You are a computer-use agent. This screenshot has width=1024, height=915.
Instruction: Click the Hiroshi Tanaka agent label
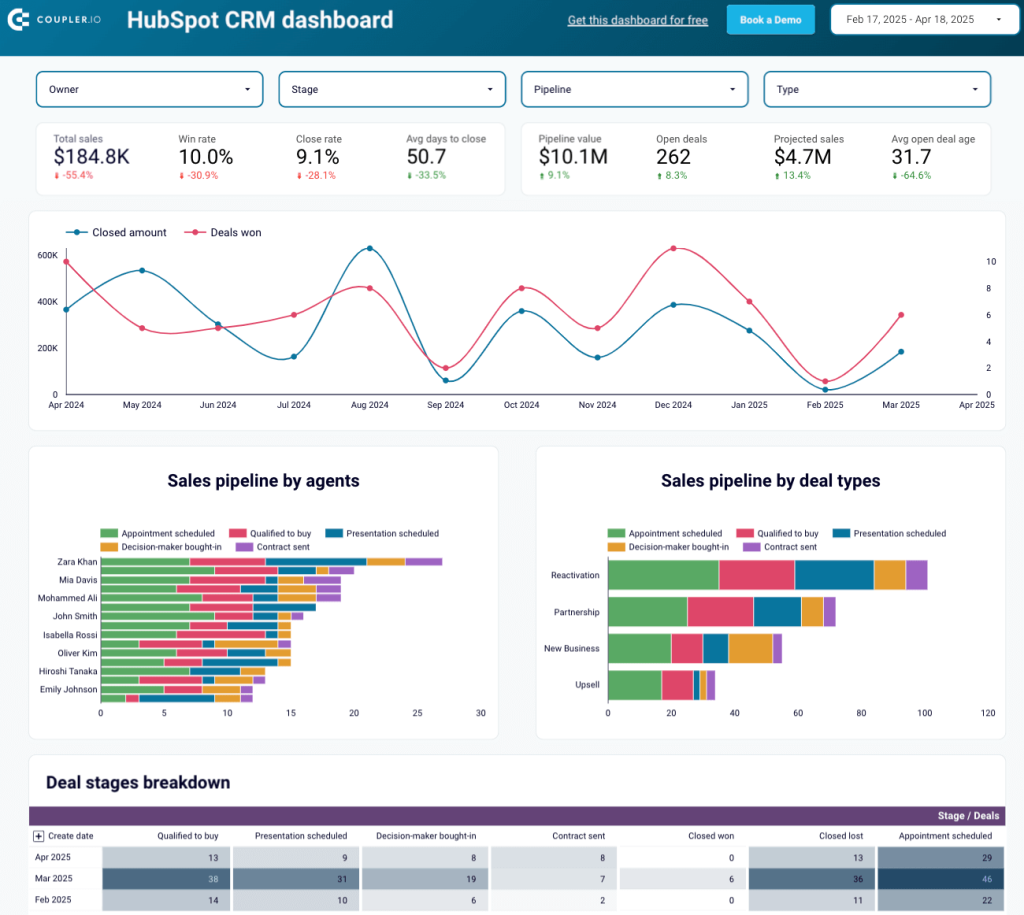pos(68,671)
